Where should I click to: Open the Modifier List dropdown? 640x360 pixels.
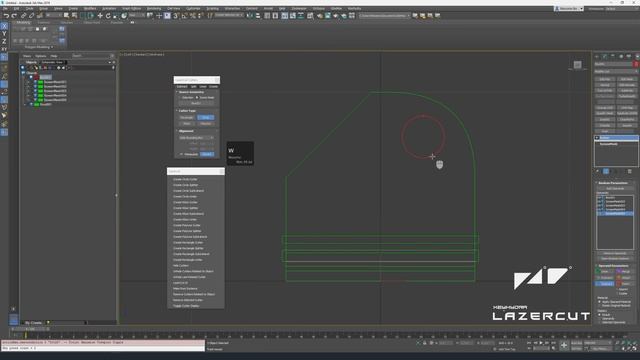pyautogui.click(x=616, y=71)
